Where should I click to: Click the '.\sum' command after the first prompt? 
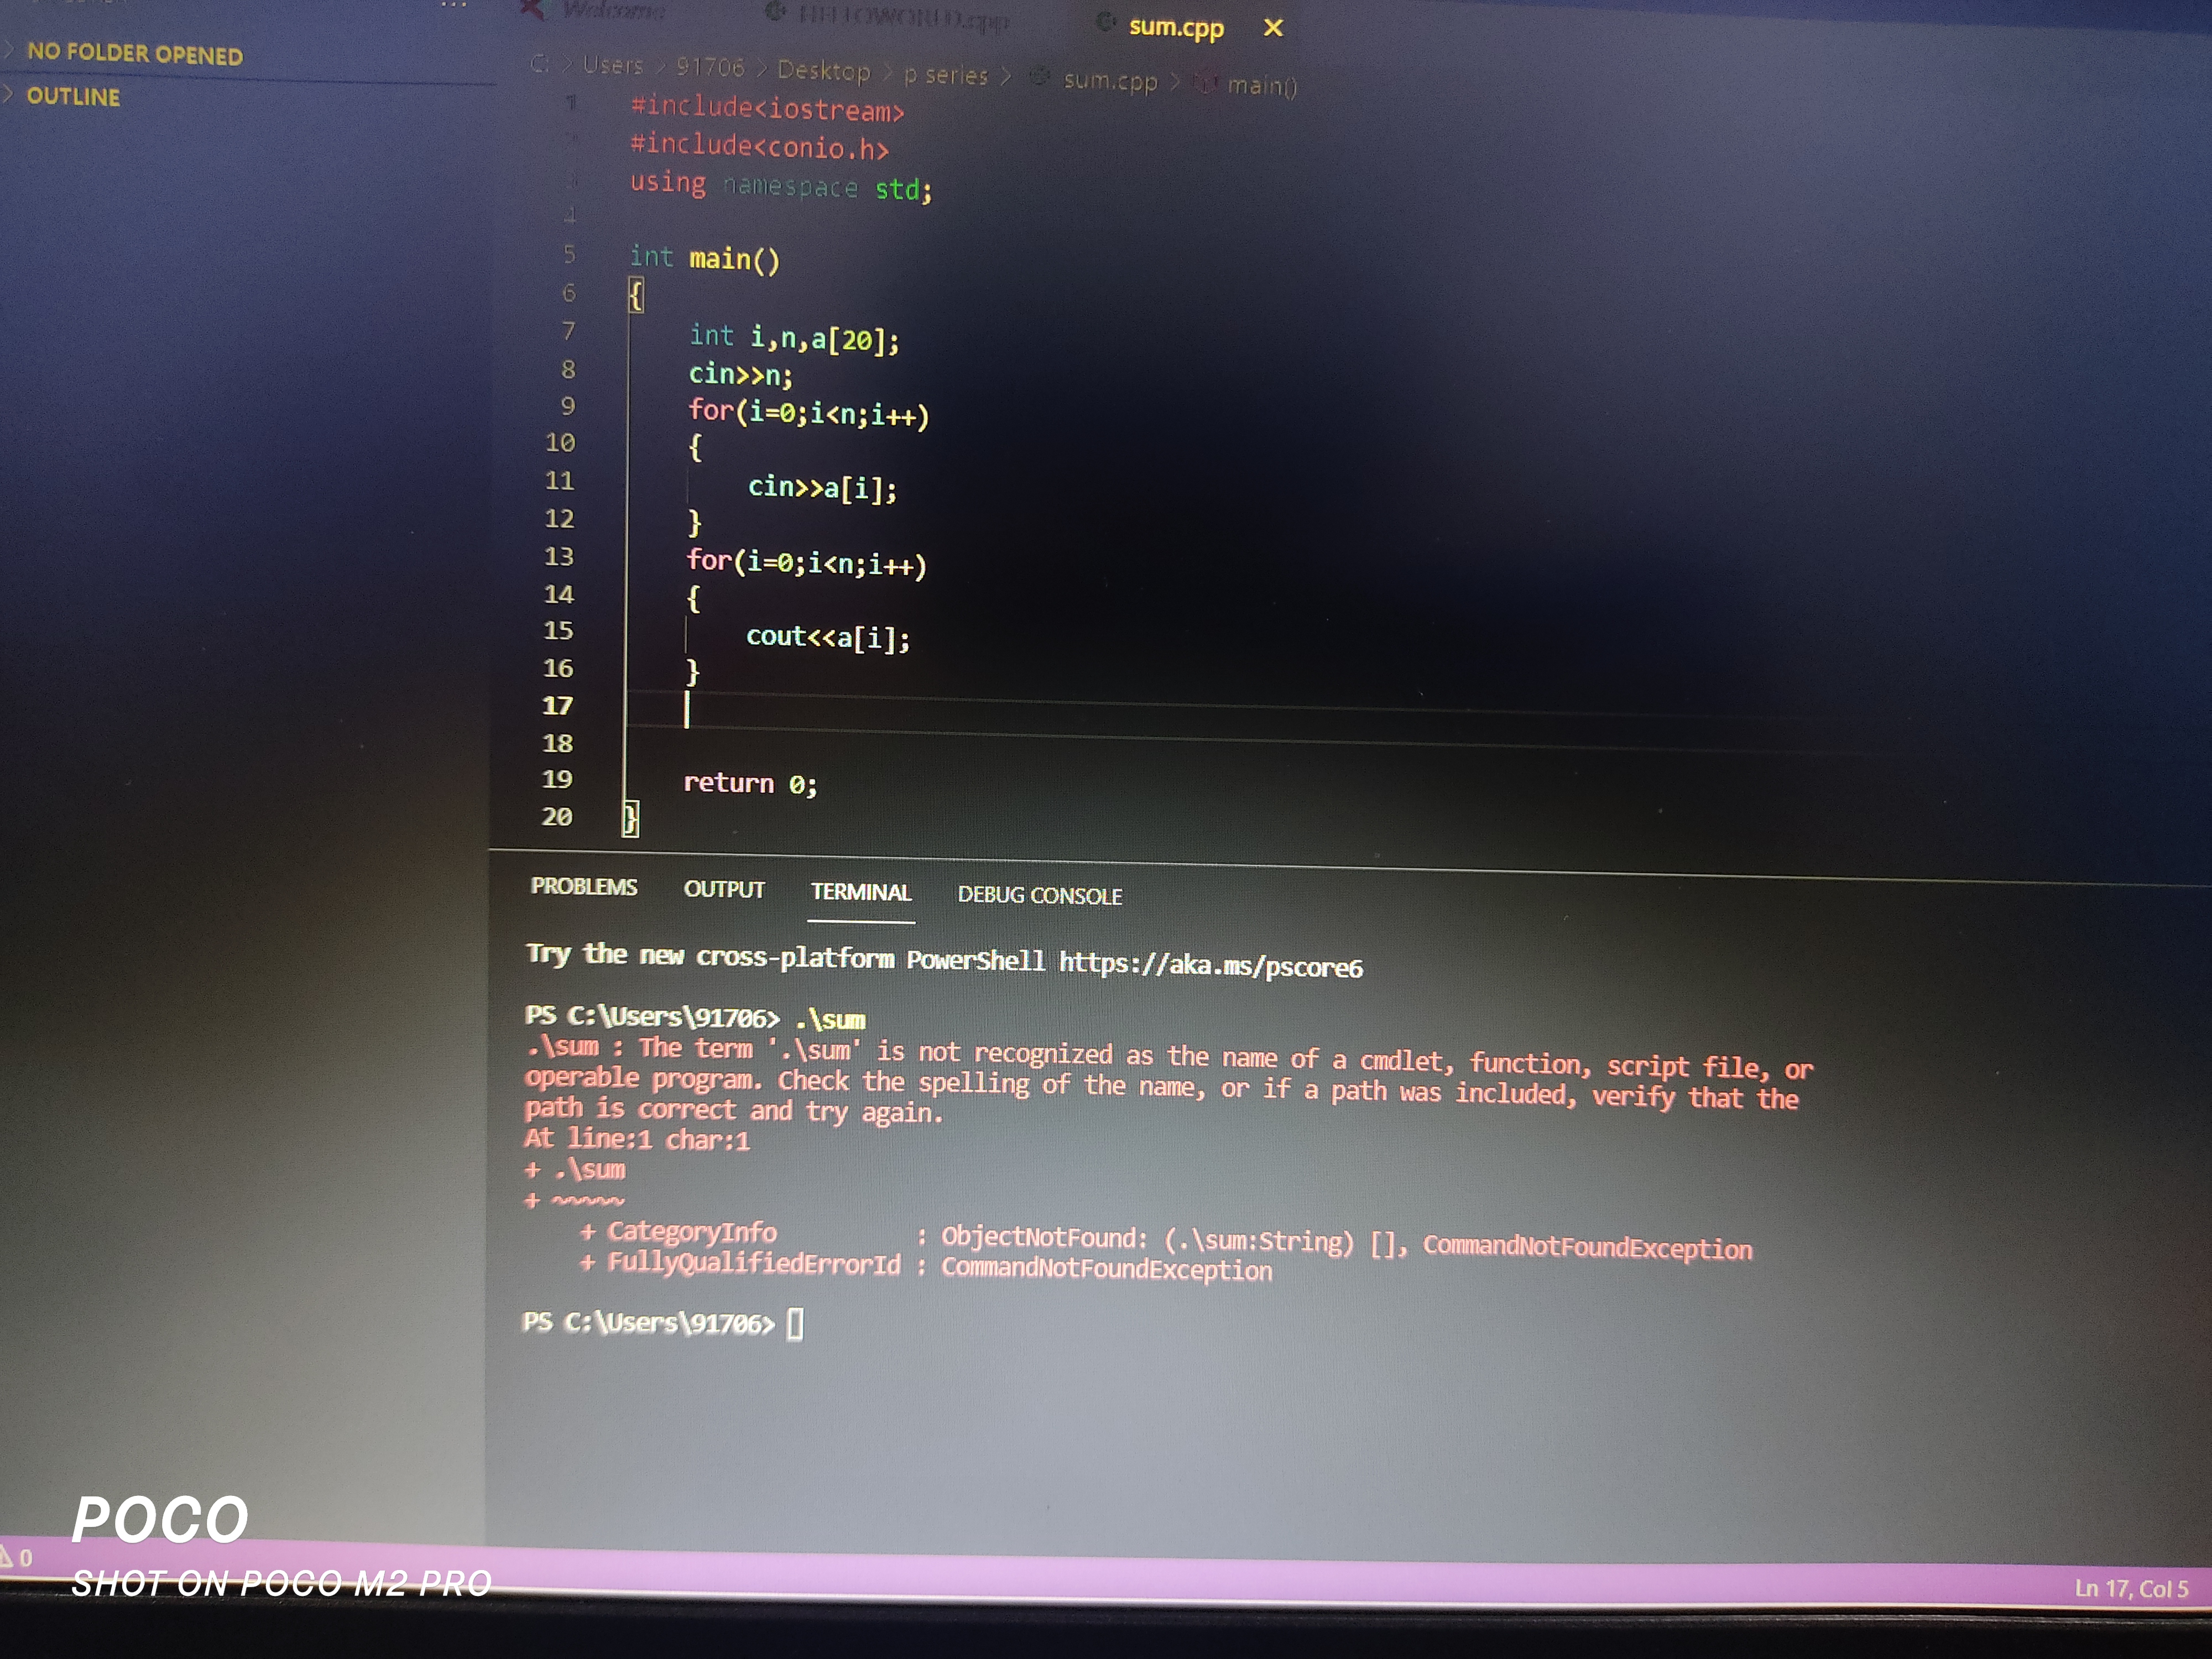[831, 1019]
